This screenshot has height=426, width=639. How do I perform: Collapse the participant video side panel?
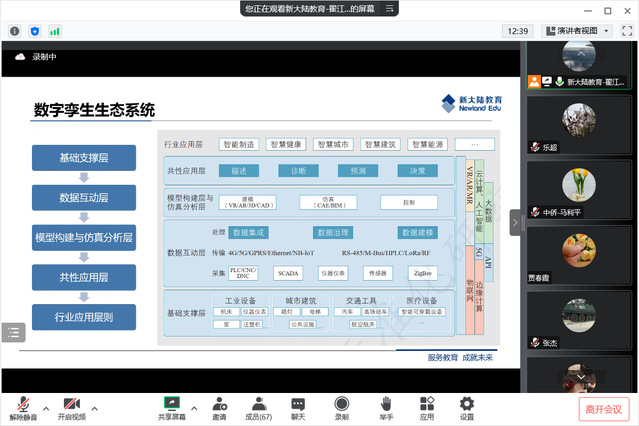(x=516, y=222)
